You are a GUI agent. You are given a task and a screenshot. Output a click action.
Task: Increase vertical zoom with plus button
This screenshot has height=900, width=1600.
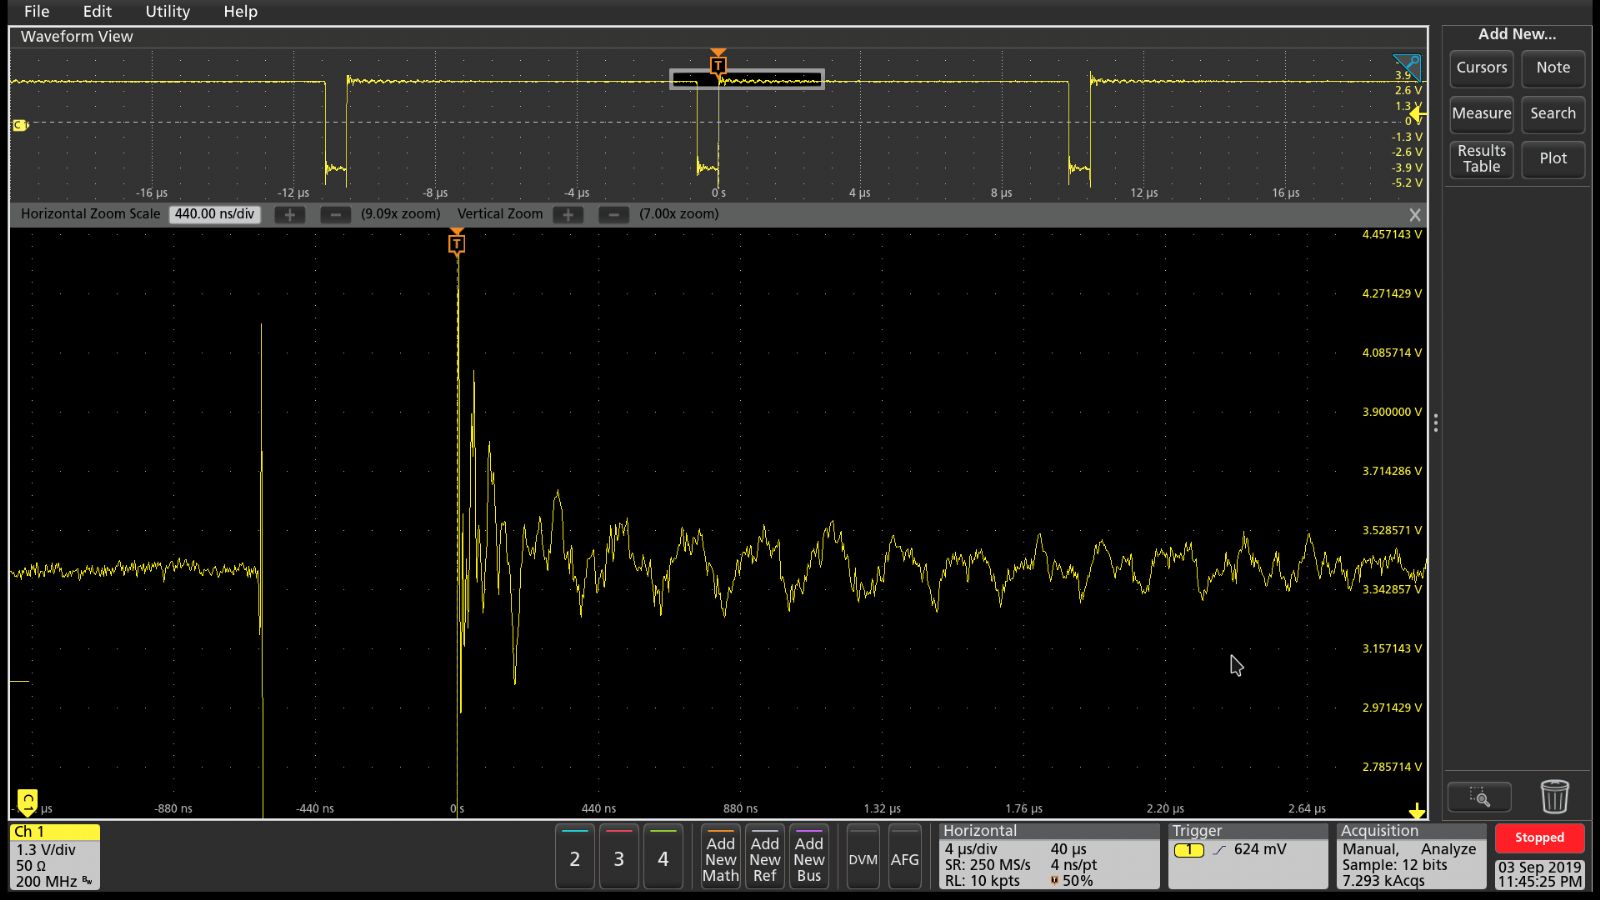pos(568,215)
